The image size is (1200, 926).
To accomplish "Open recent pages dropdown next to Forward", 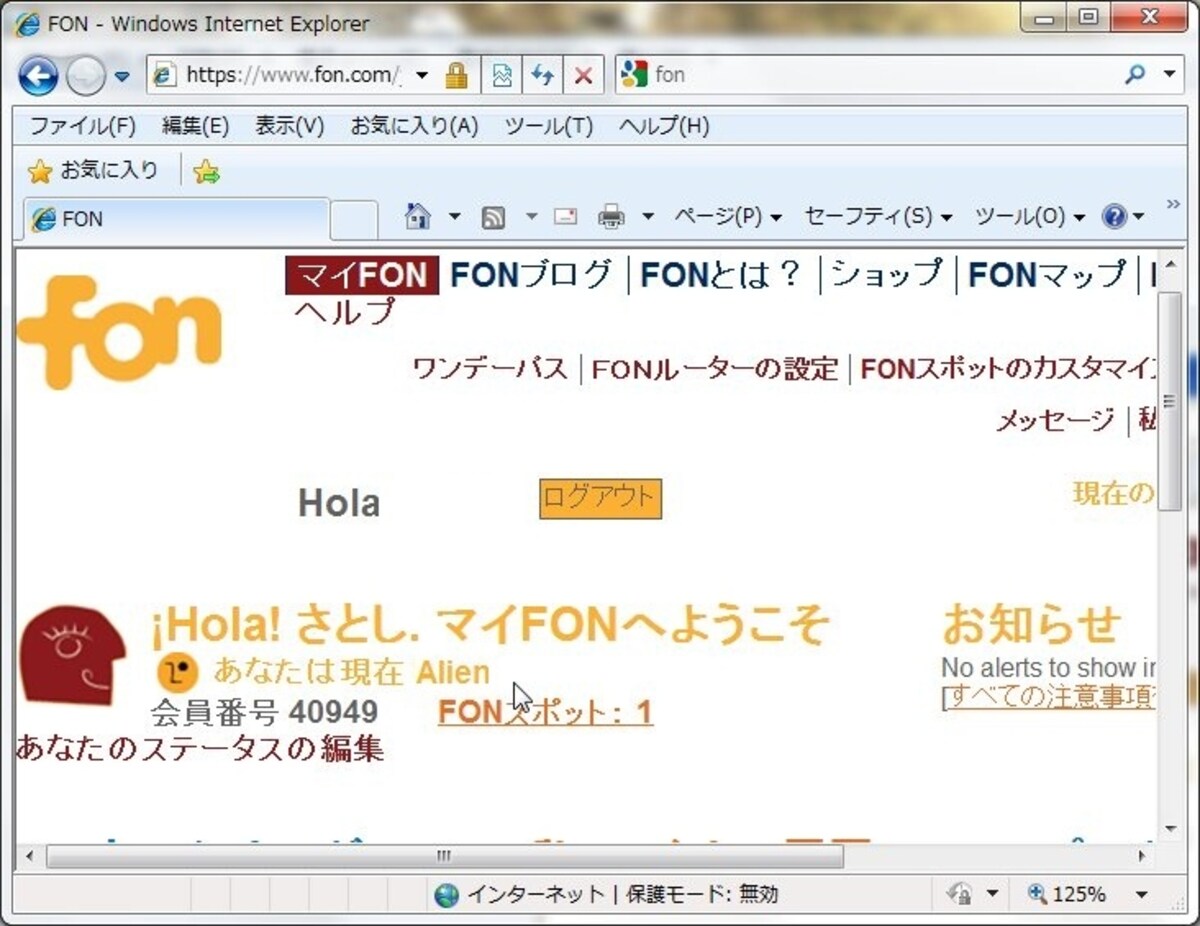I will [x=122, y=76].
